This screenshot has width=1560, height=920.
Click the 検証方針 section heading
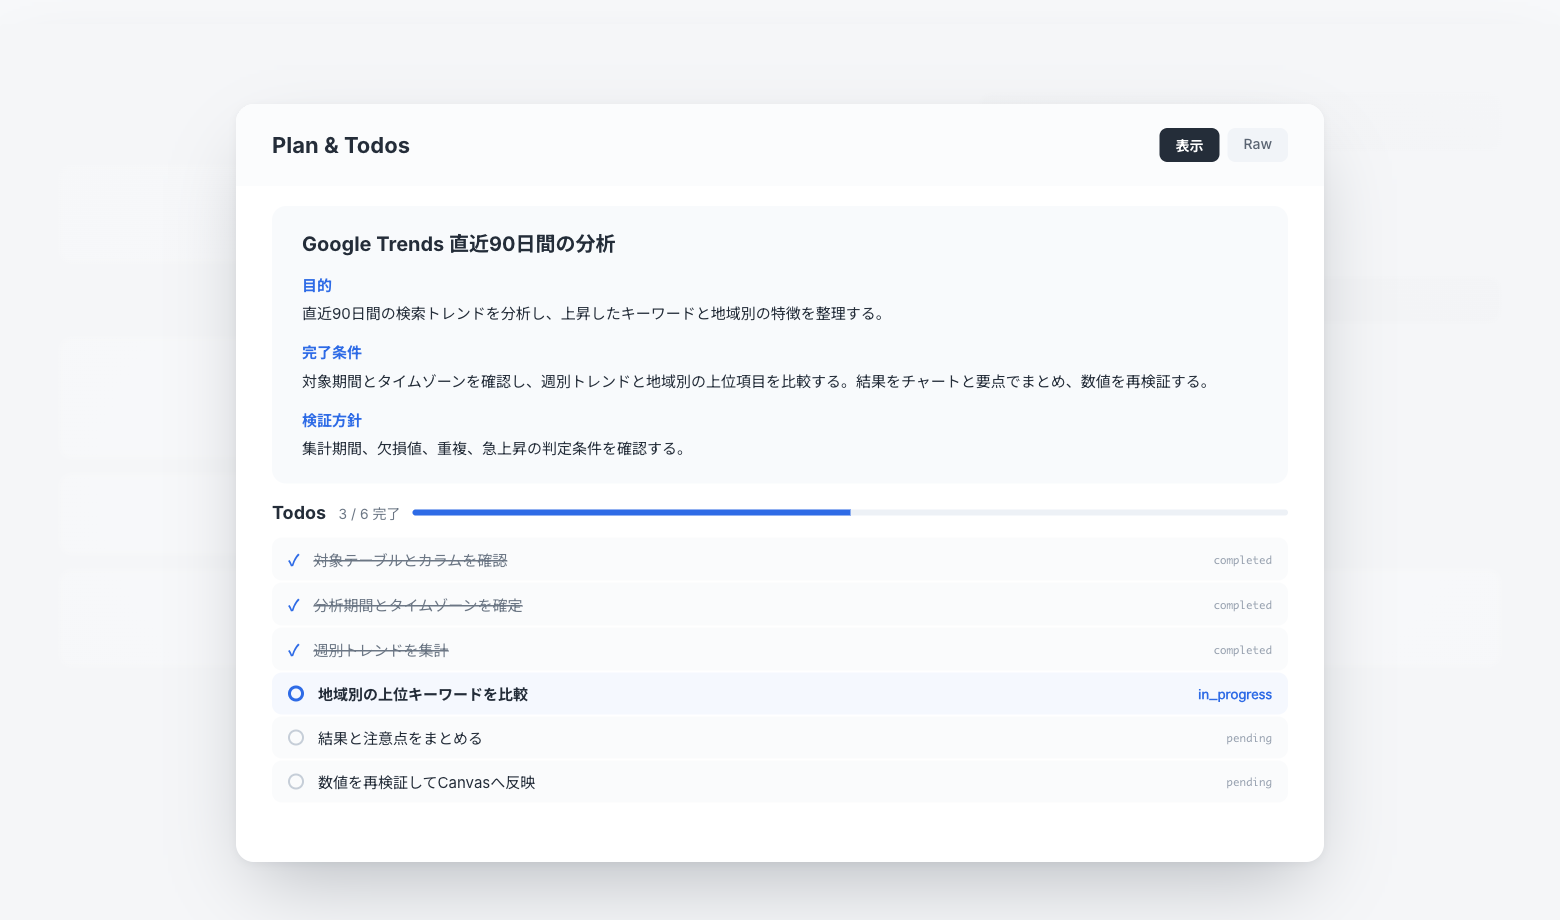click(x=332, y=421)
